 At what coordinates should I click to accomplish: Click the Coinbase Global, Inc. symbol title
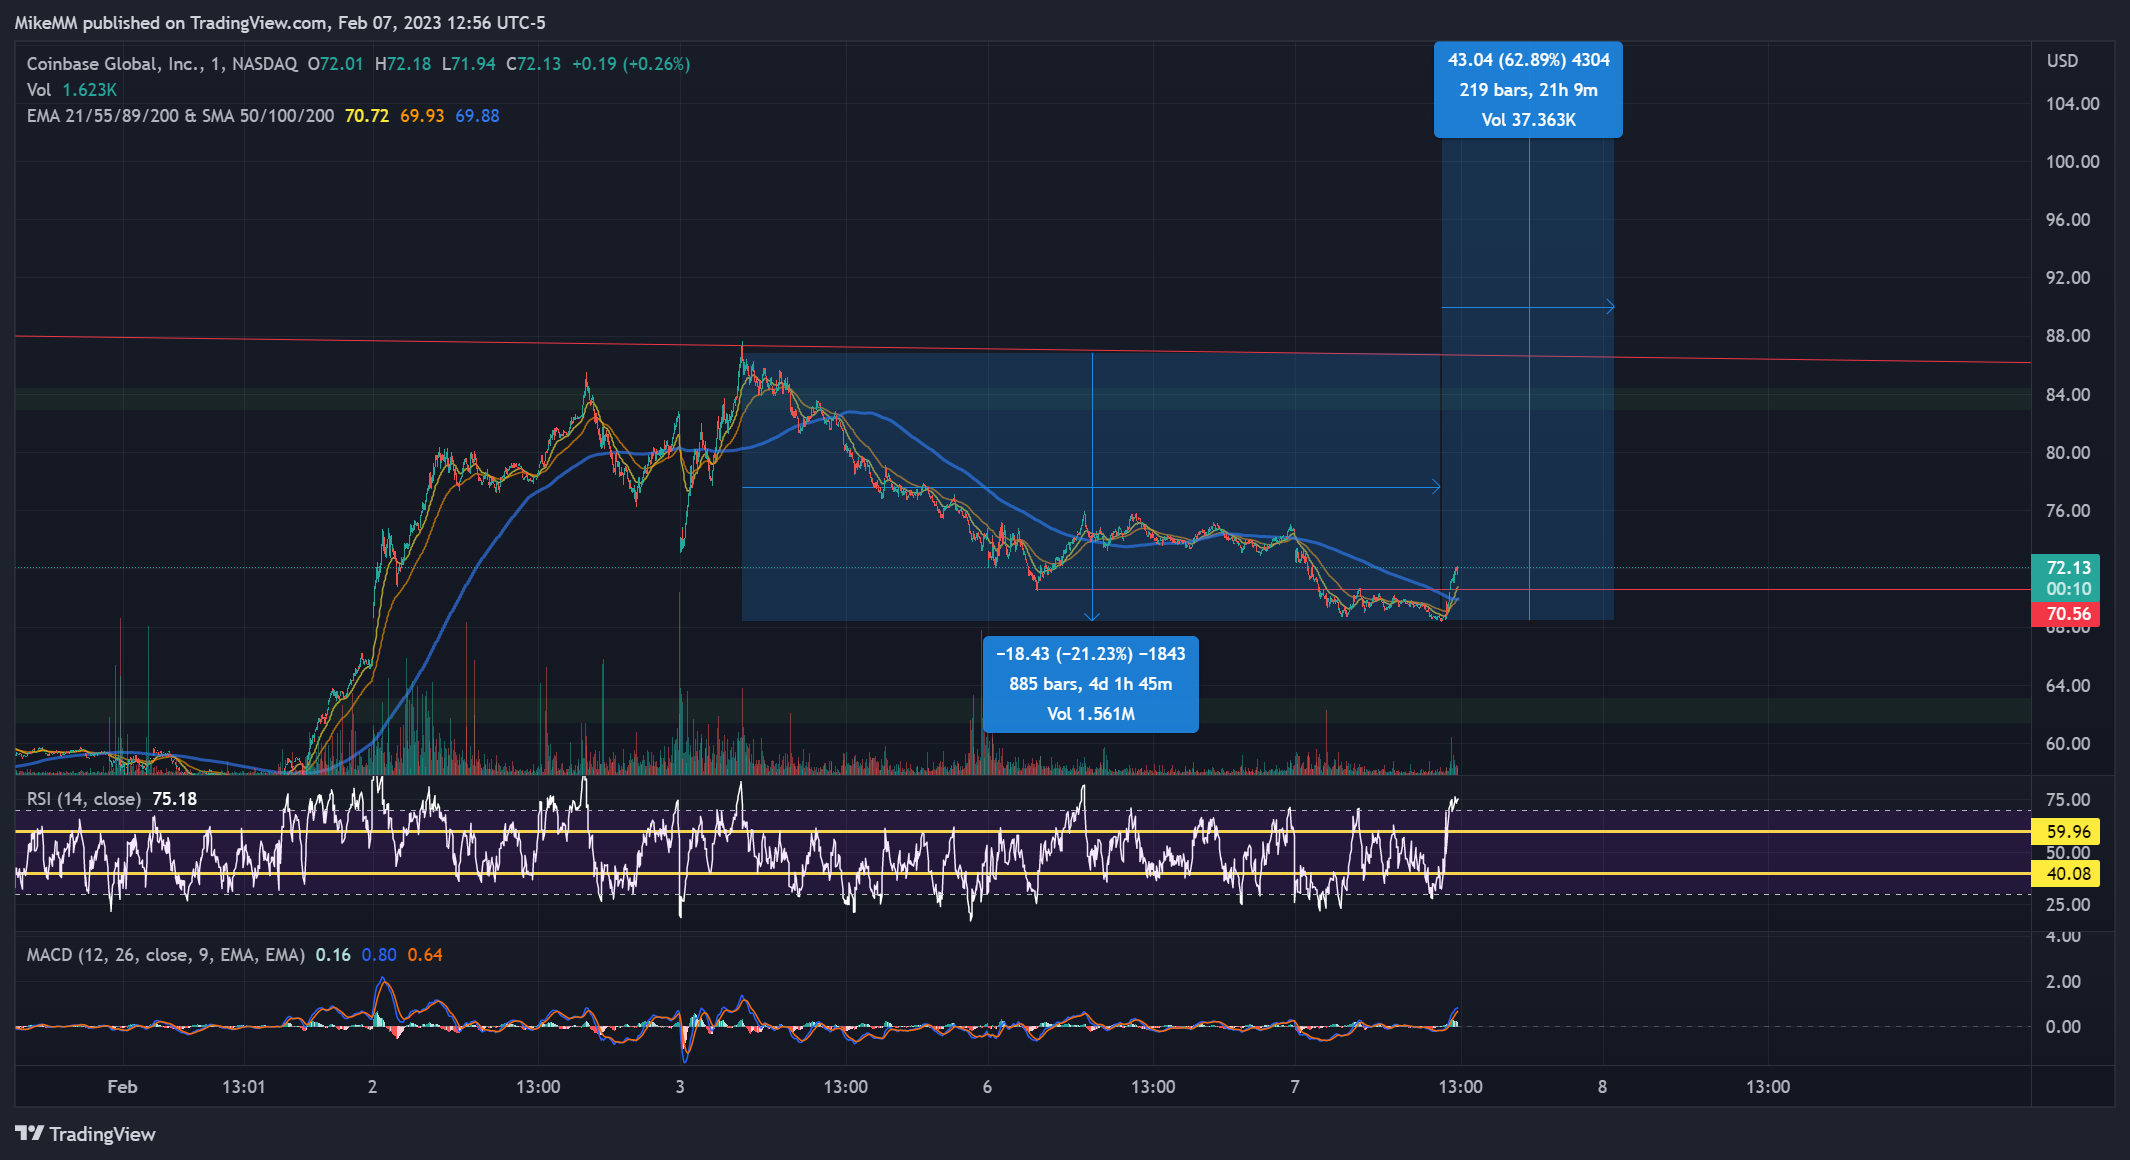click(x=162, y=63)
